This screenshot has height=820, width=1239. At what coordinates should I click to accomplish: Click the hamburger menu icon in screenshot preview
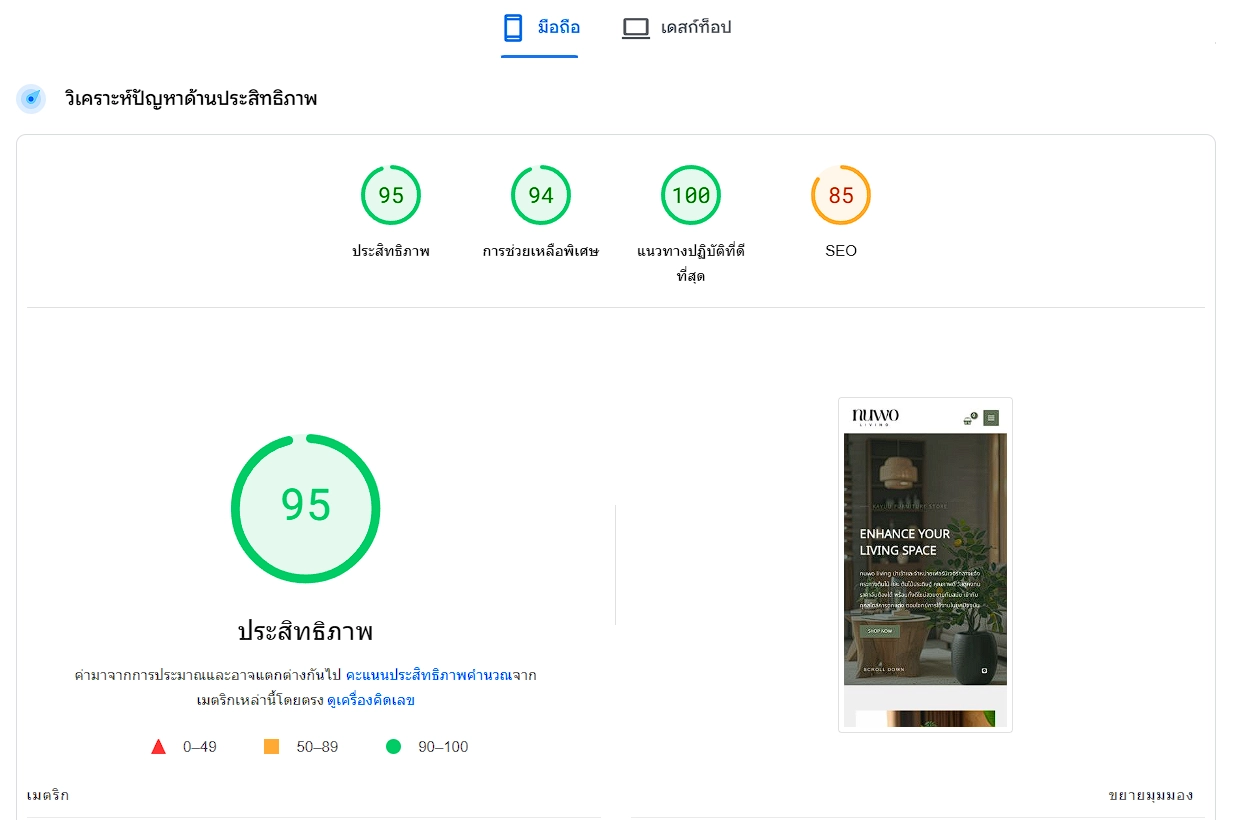(991, 418)
